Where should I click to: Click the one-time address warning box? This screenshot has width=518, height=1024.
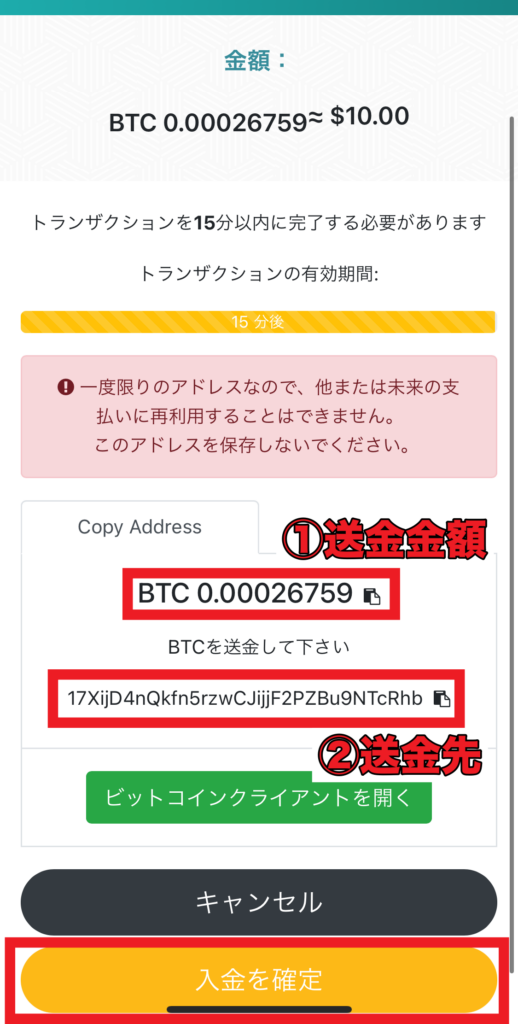click(259, 417)
